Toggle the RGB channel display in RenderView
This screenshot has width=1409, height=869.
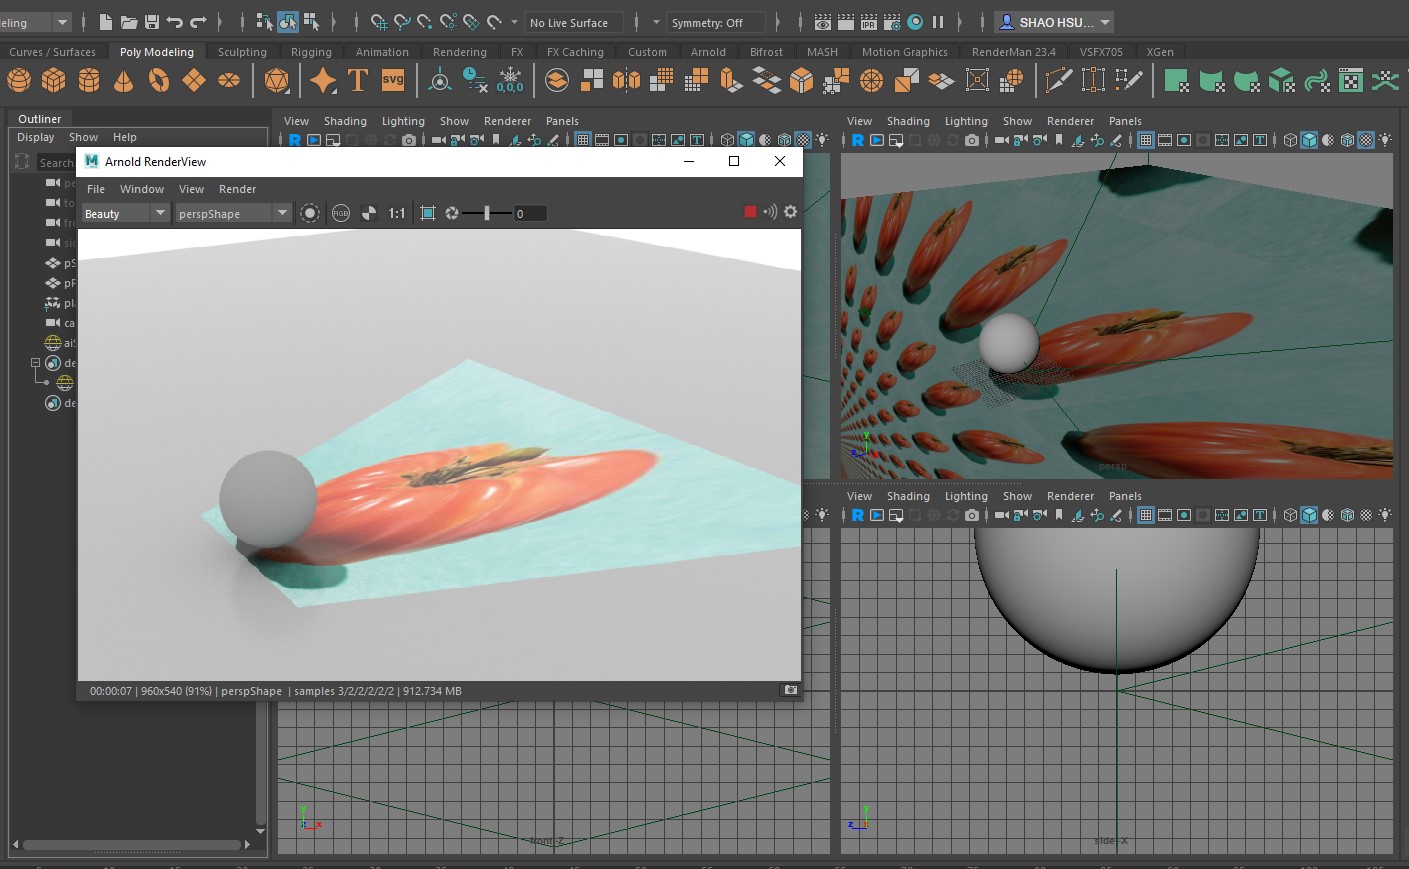point(341,212)
